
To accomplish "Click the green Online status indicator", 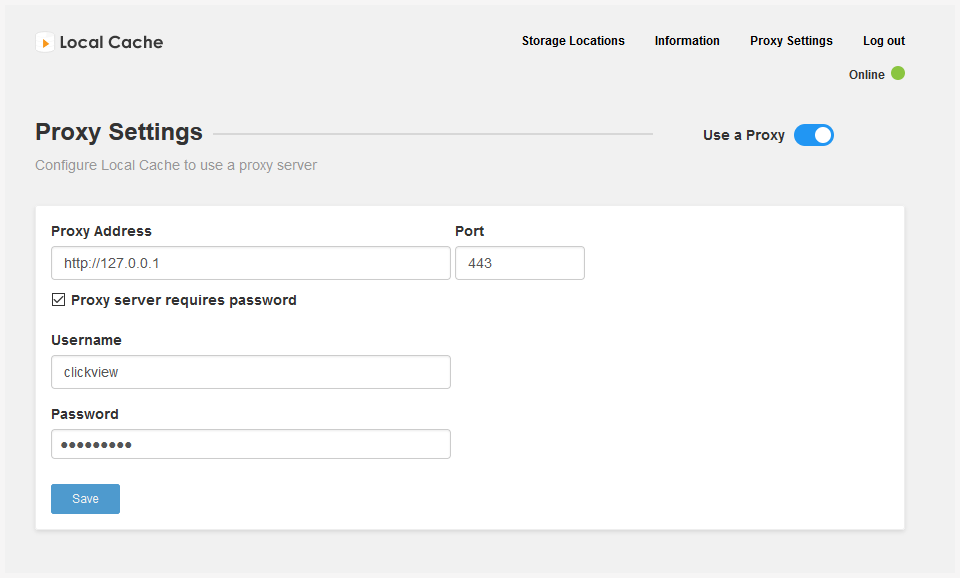I will 898,73.
